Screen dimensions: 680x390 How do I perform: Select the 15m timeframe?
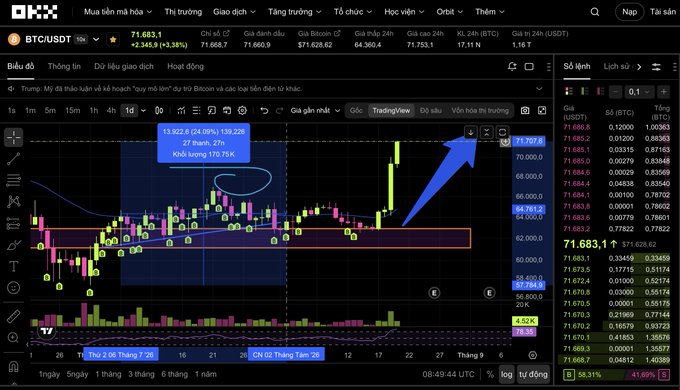tap(72, 110)
